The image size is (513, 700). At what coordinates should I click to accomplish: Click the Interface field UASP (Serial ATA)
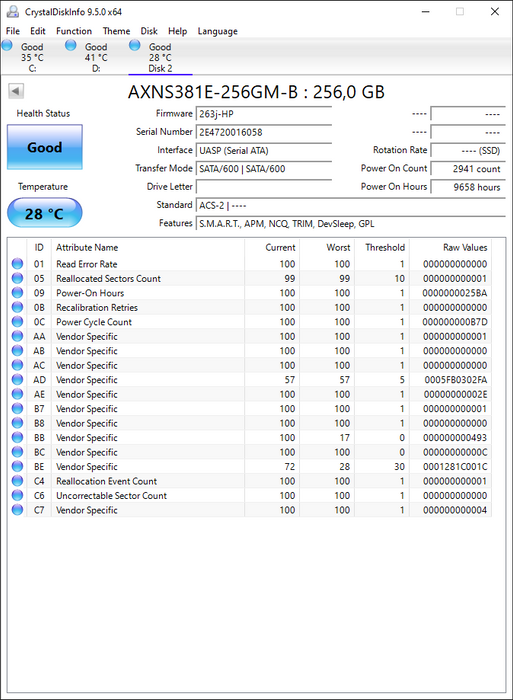pos(264,150)
